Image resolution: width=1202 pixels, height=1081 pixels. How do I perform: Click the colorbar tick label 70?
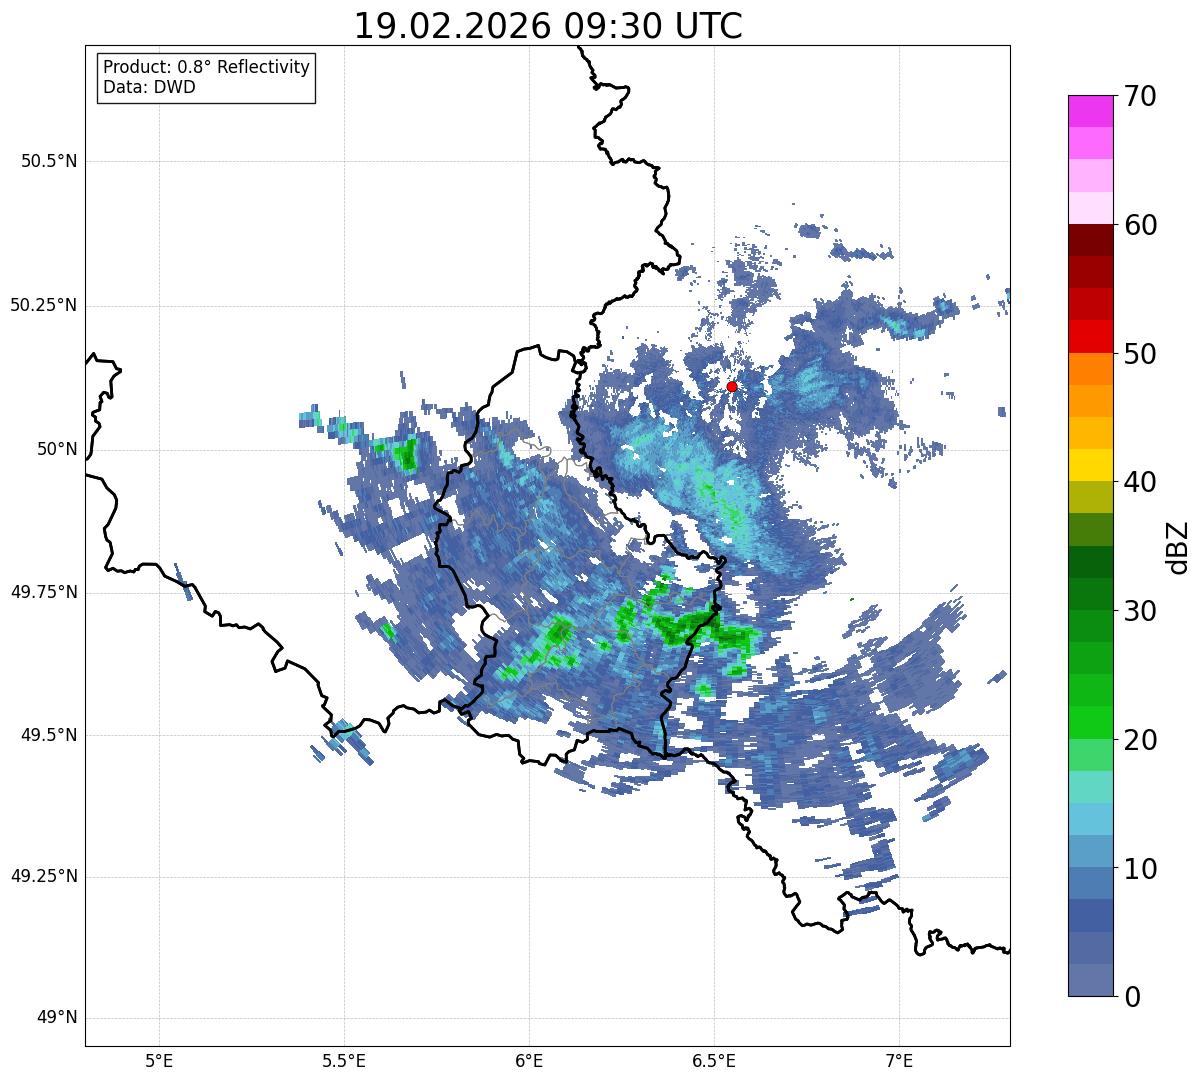point(1140,97)
